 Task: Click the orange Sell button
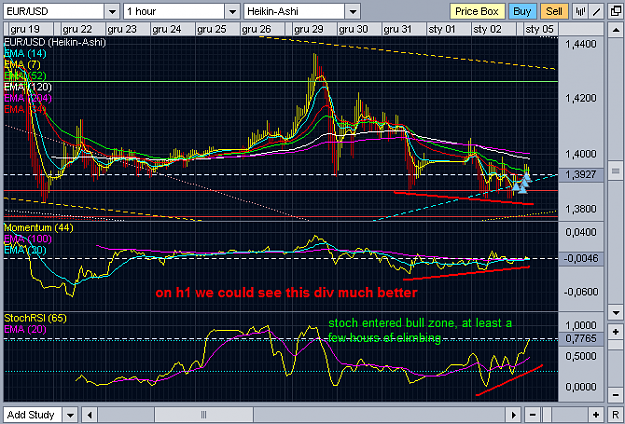(554, 11)
